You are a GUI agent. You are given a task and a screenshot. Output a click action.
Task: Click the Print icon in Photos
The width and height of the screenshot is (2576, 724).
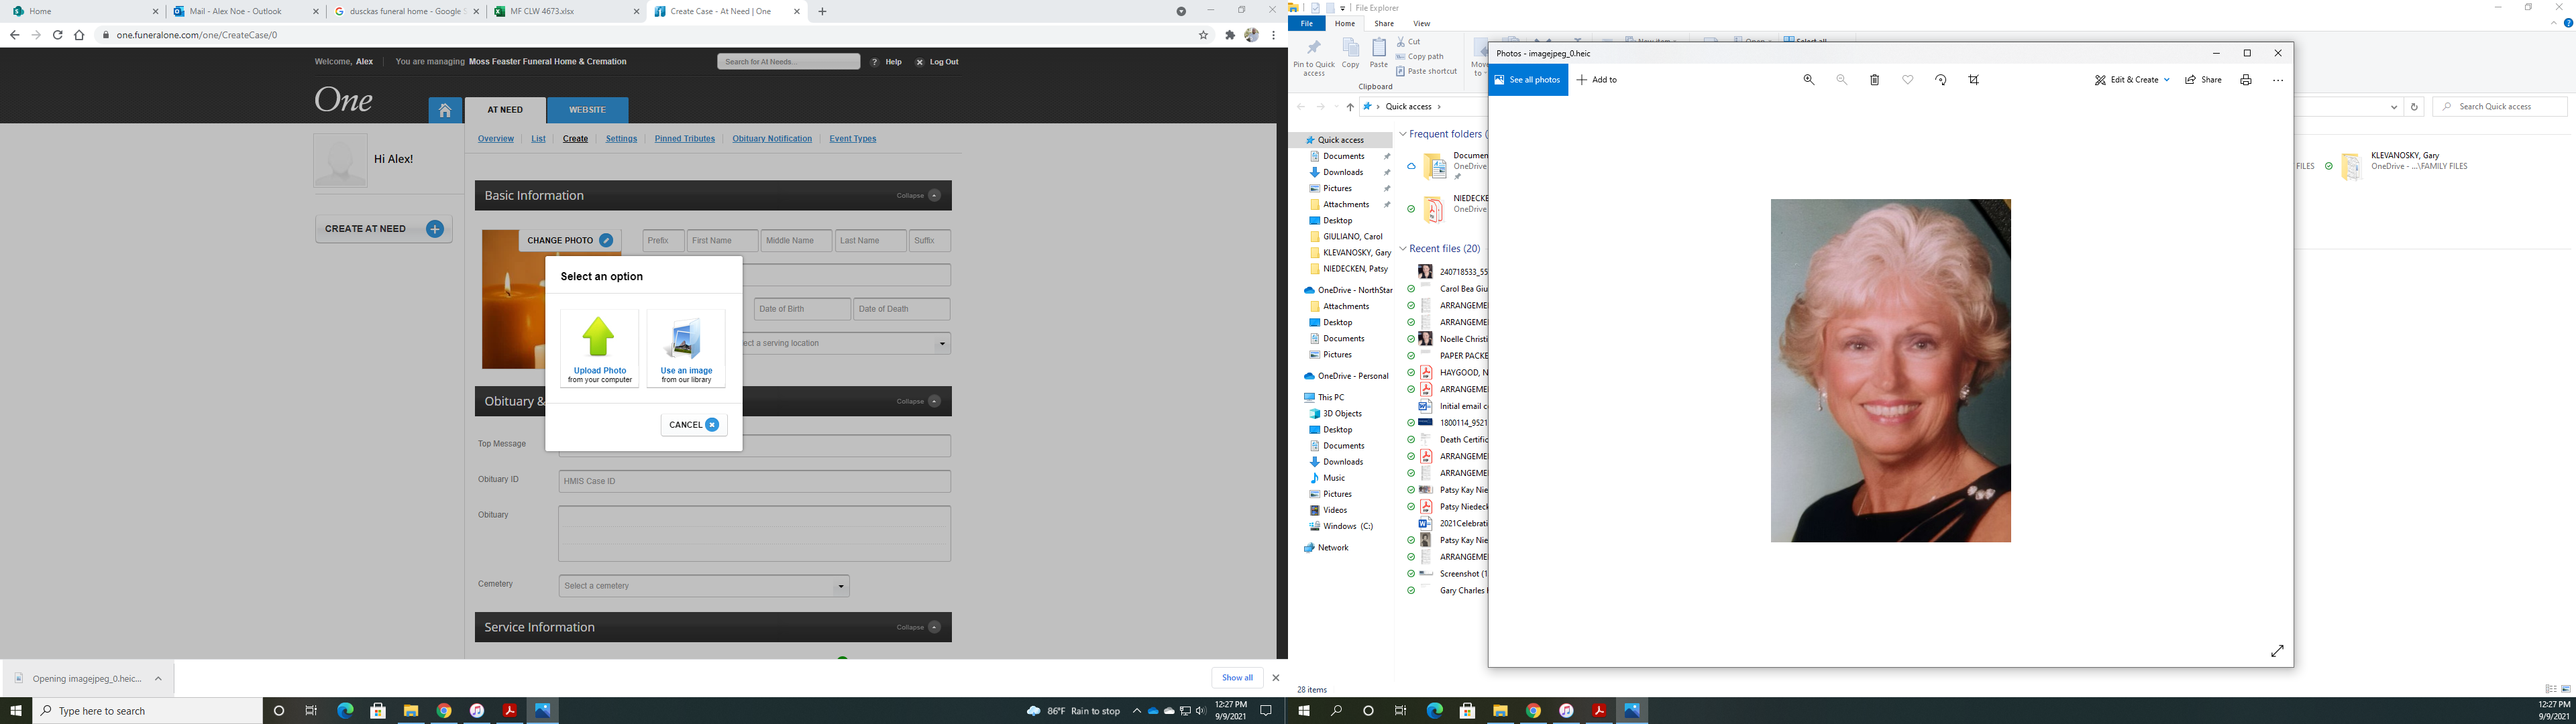click(x=2245, y=80)
